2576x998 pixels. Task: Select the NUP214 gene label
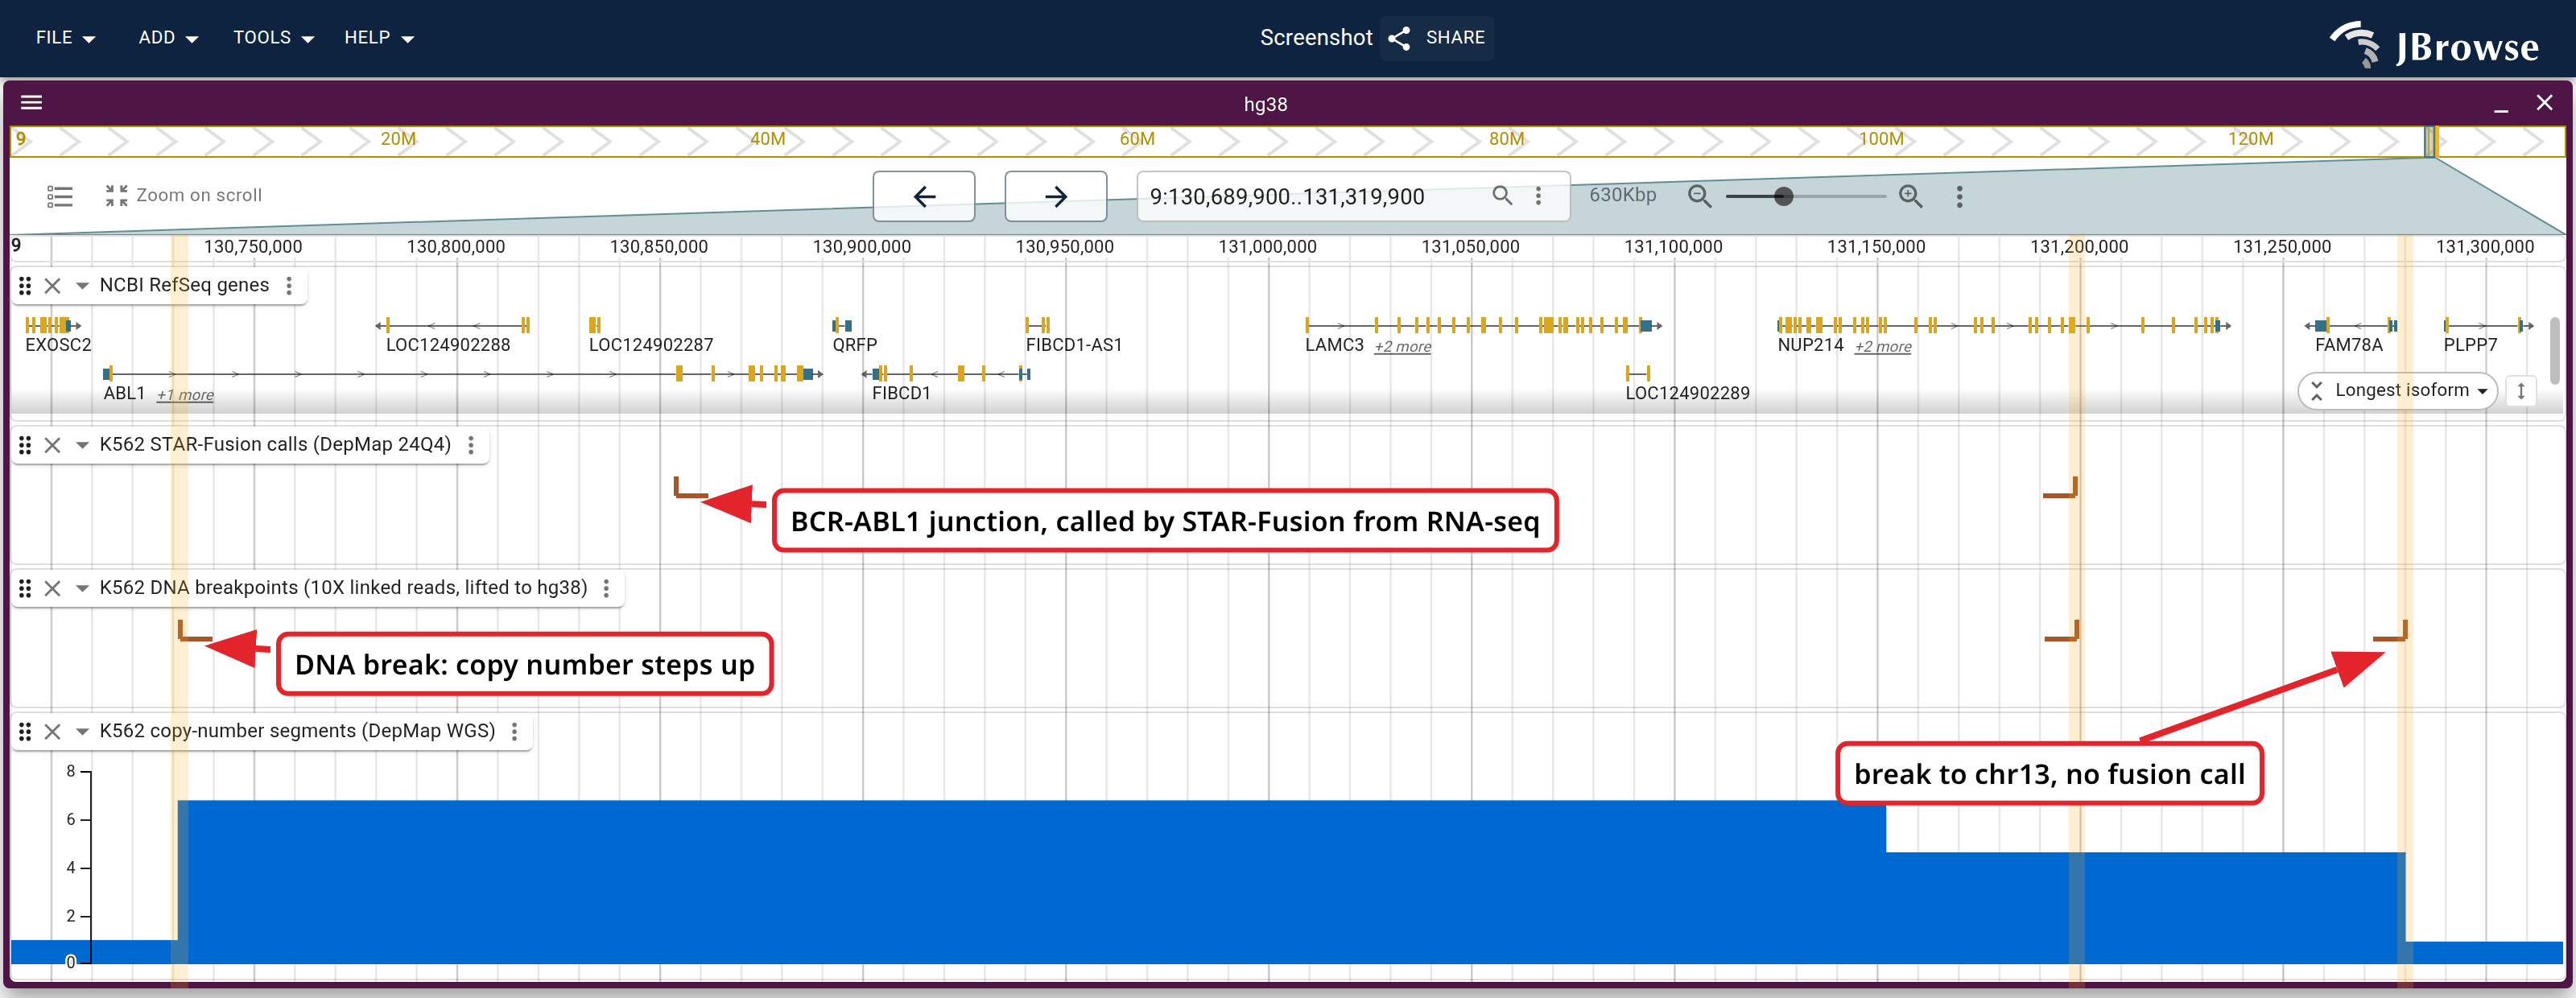(x=1810, y=345)
